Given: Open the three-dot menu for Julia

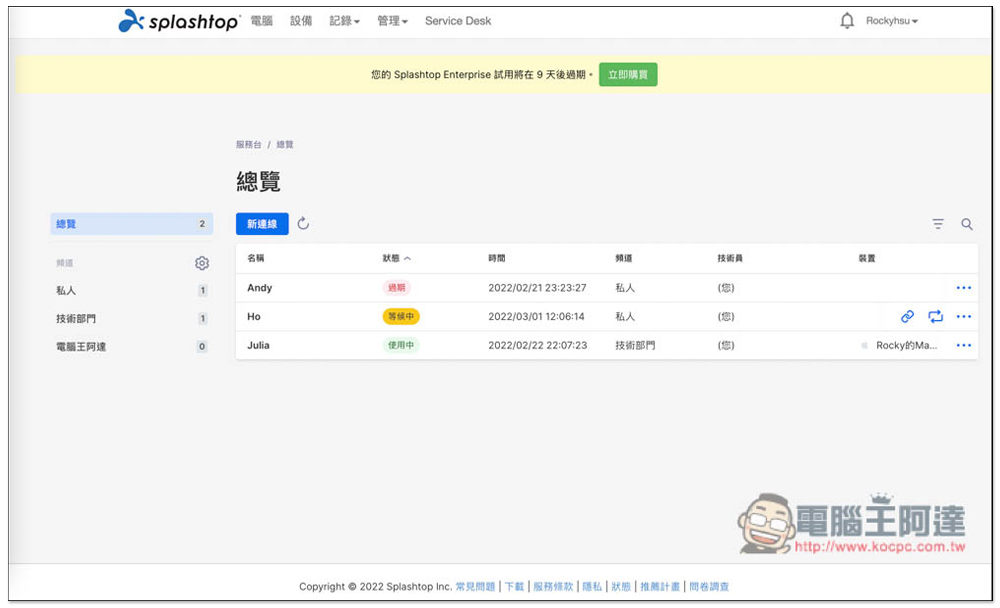Looking at the screenshot, I should point(963,345).
